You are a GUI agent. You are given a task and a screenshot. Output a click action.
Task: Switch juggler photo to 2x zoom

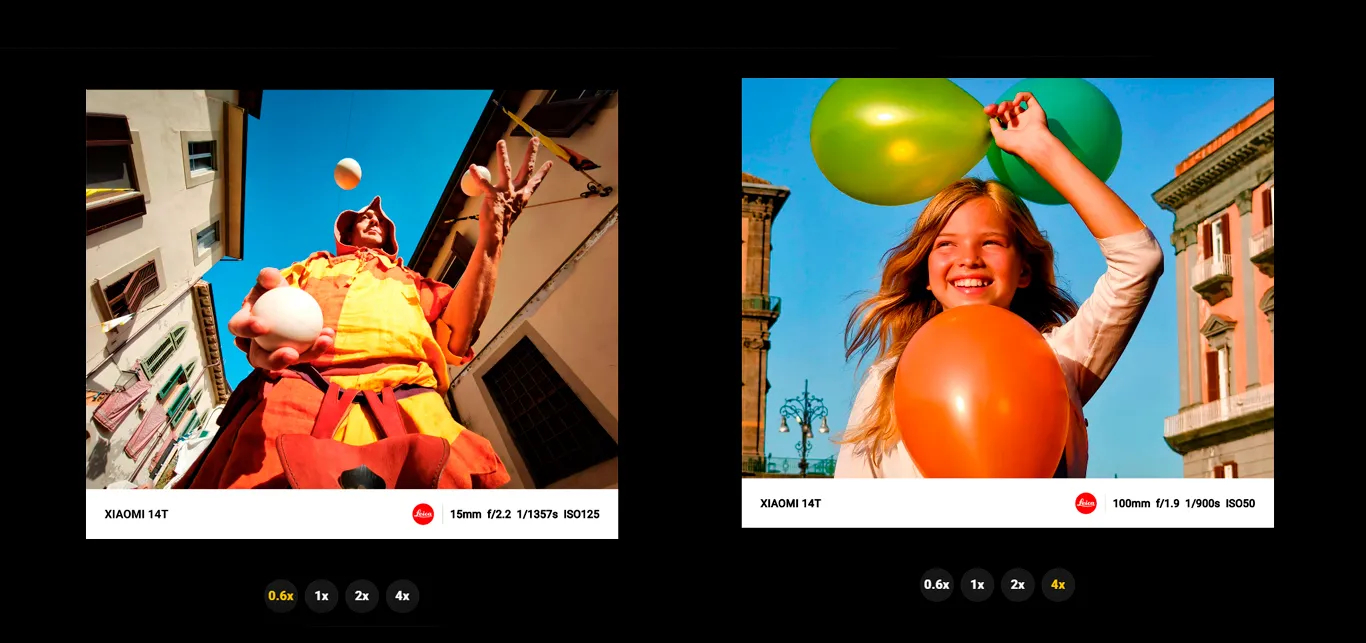click(362, 596)
